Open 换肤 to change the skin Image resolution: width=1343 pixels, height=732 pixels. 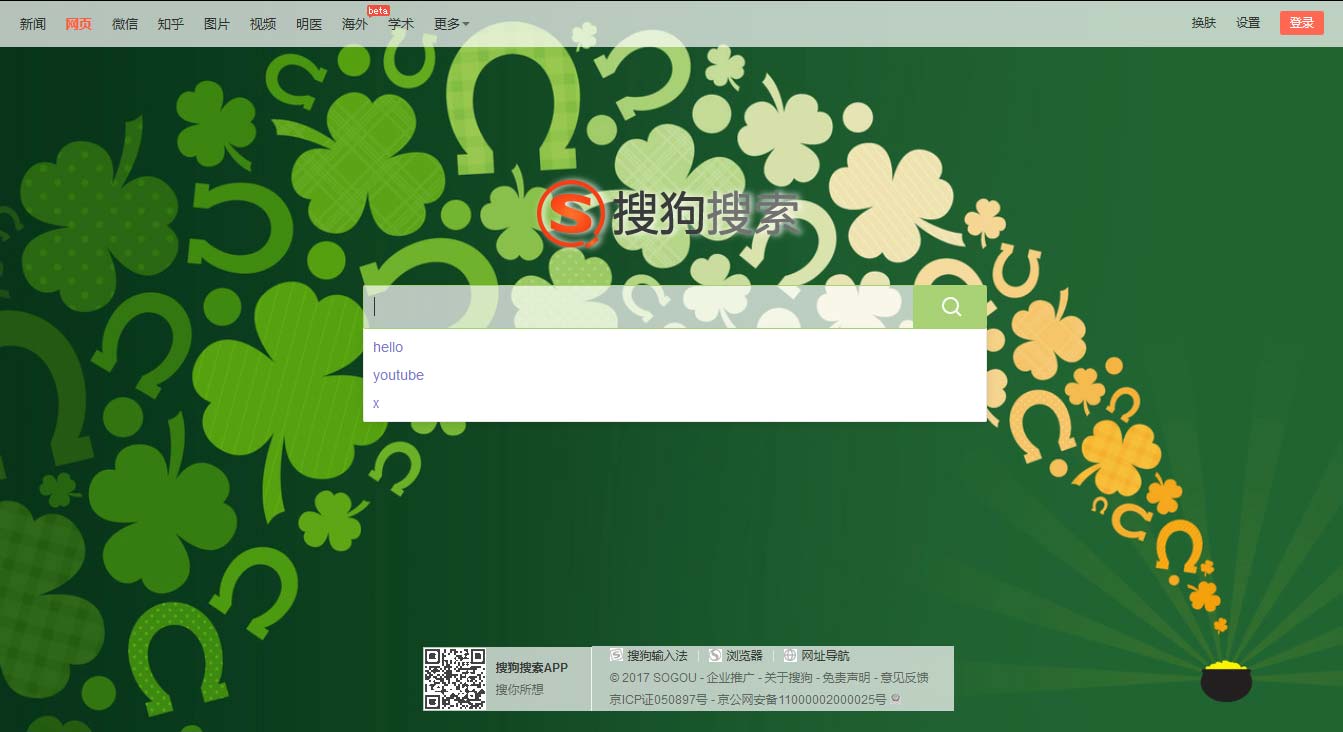(x=1204, y=23)
